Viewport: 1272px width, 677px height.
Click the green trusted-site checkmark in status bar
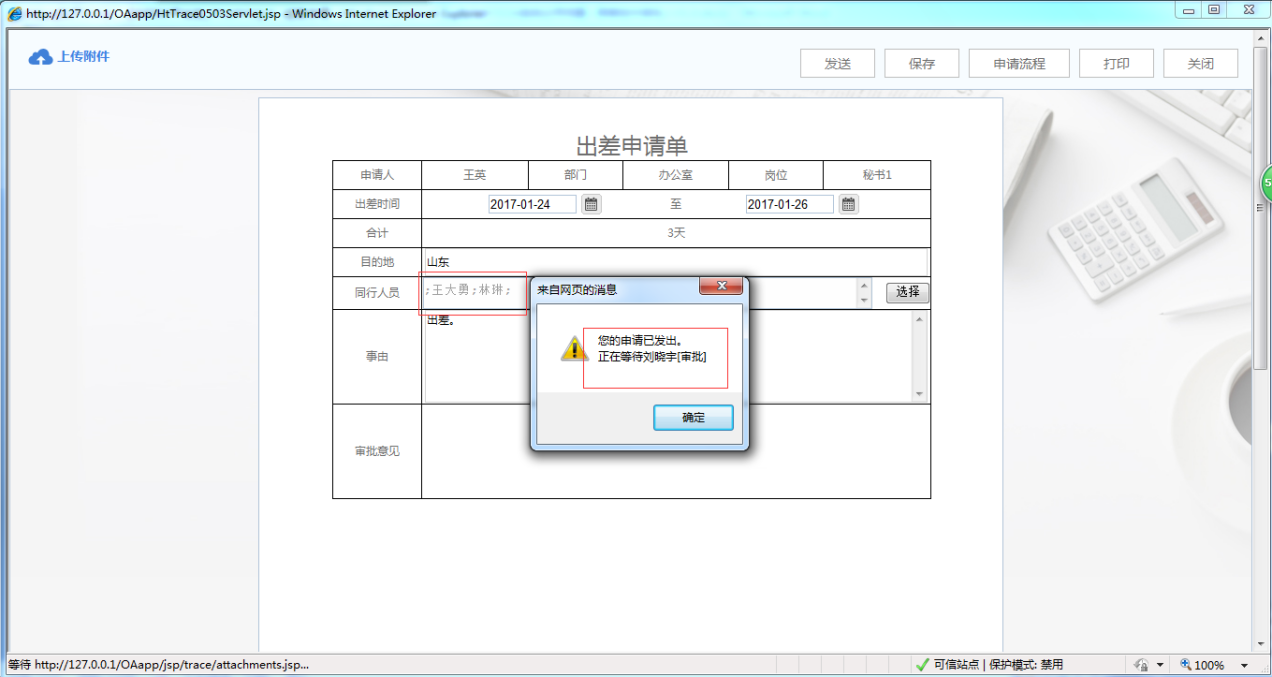[922, 663]
